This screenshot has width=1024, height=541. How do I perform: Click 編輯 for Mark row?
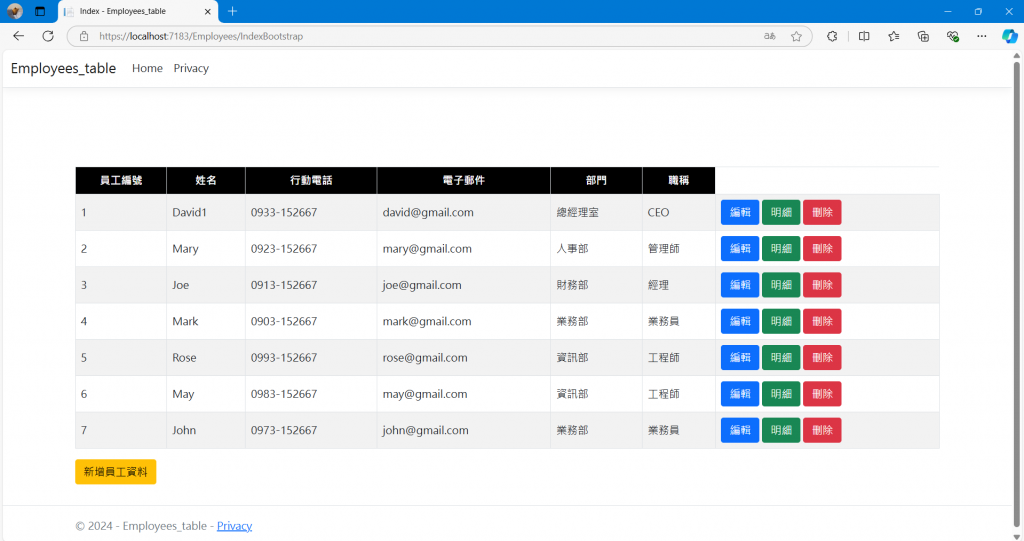(x=740, y=321)
